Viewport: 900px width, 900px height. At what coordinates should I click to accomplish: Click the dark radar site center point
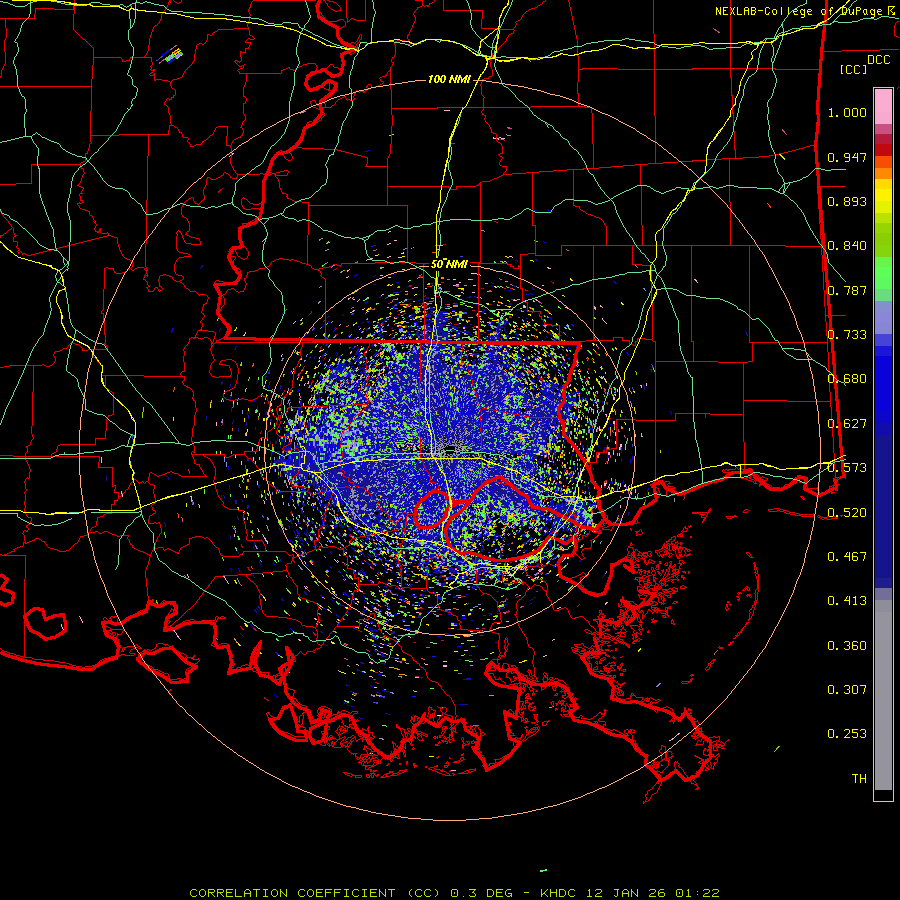pyautogui.click(x=450, y=448)
